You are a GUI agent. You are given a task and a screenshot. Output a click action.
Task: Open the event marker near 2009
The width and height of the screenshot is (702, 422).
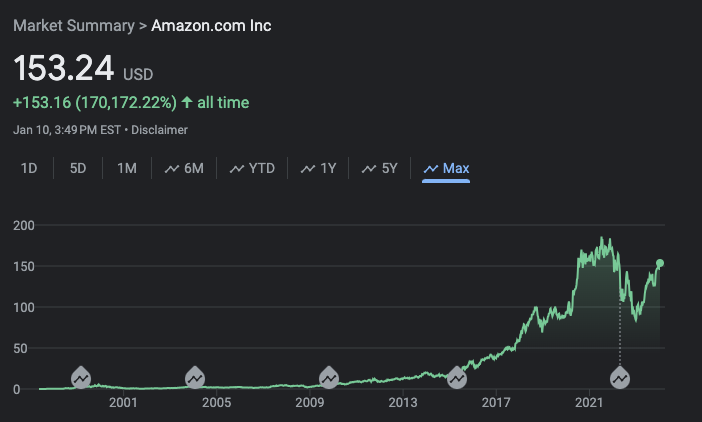click(329, 377)
